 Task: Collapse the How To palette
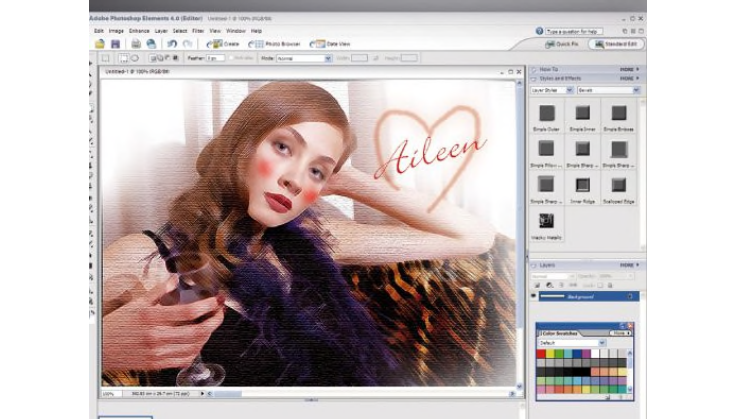pos(533,69)
